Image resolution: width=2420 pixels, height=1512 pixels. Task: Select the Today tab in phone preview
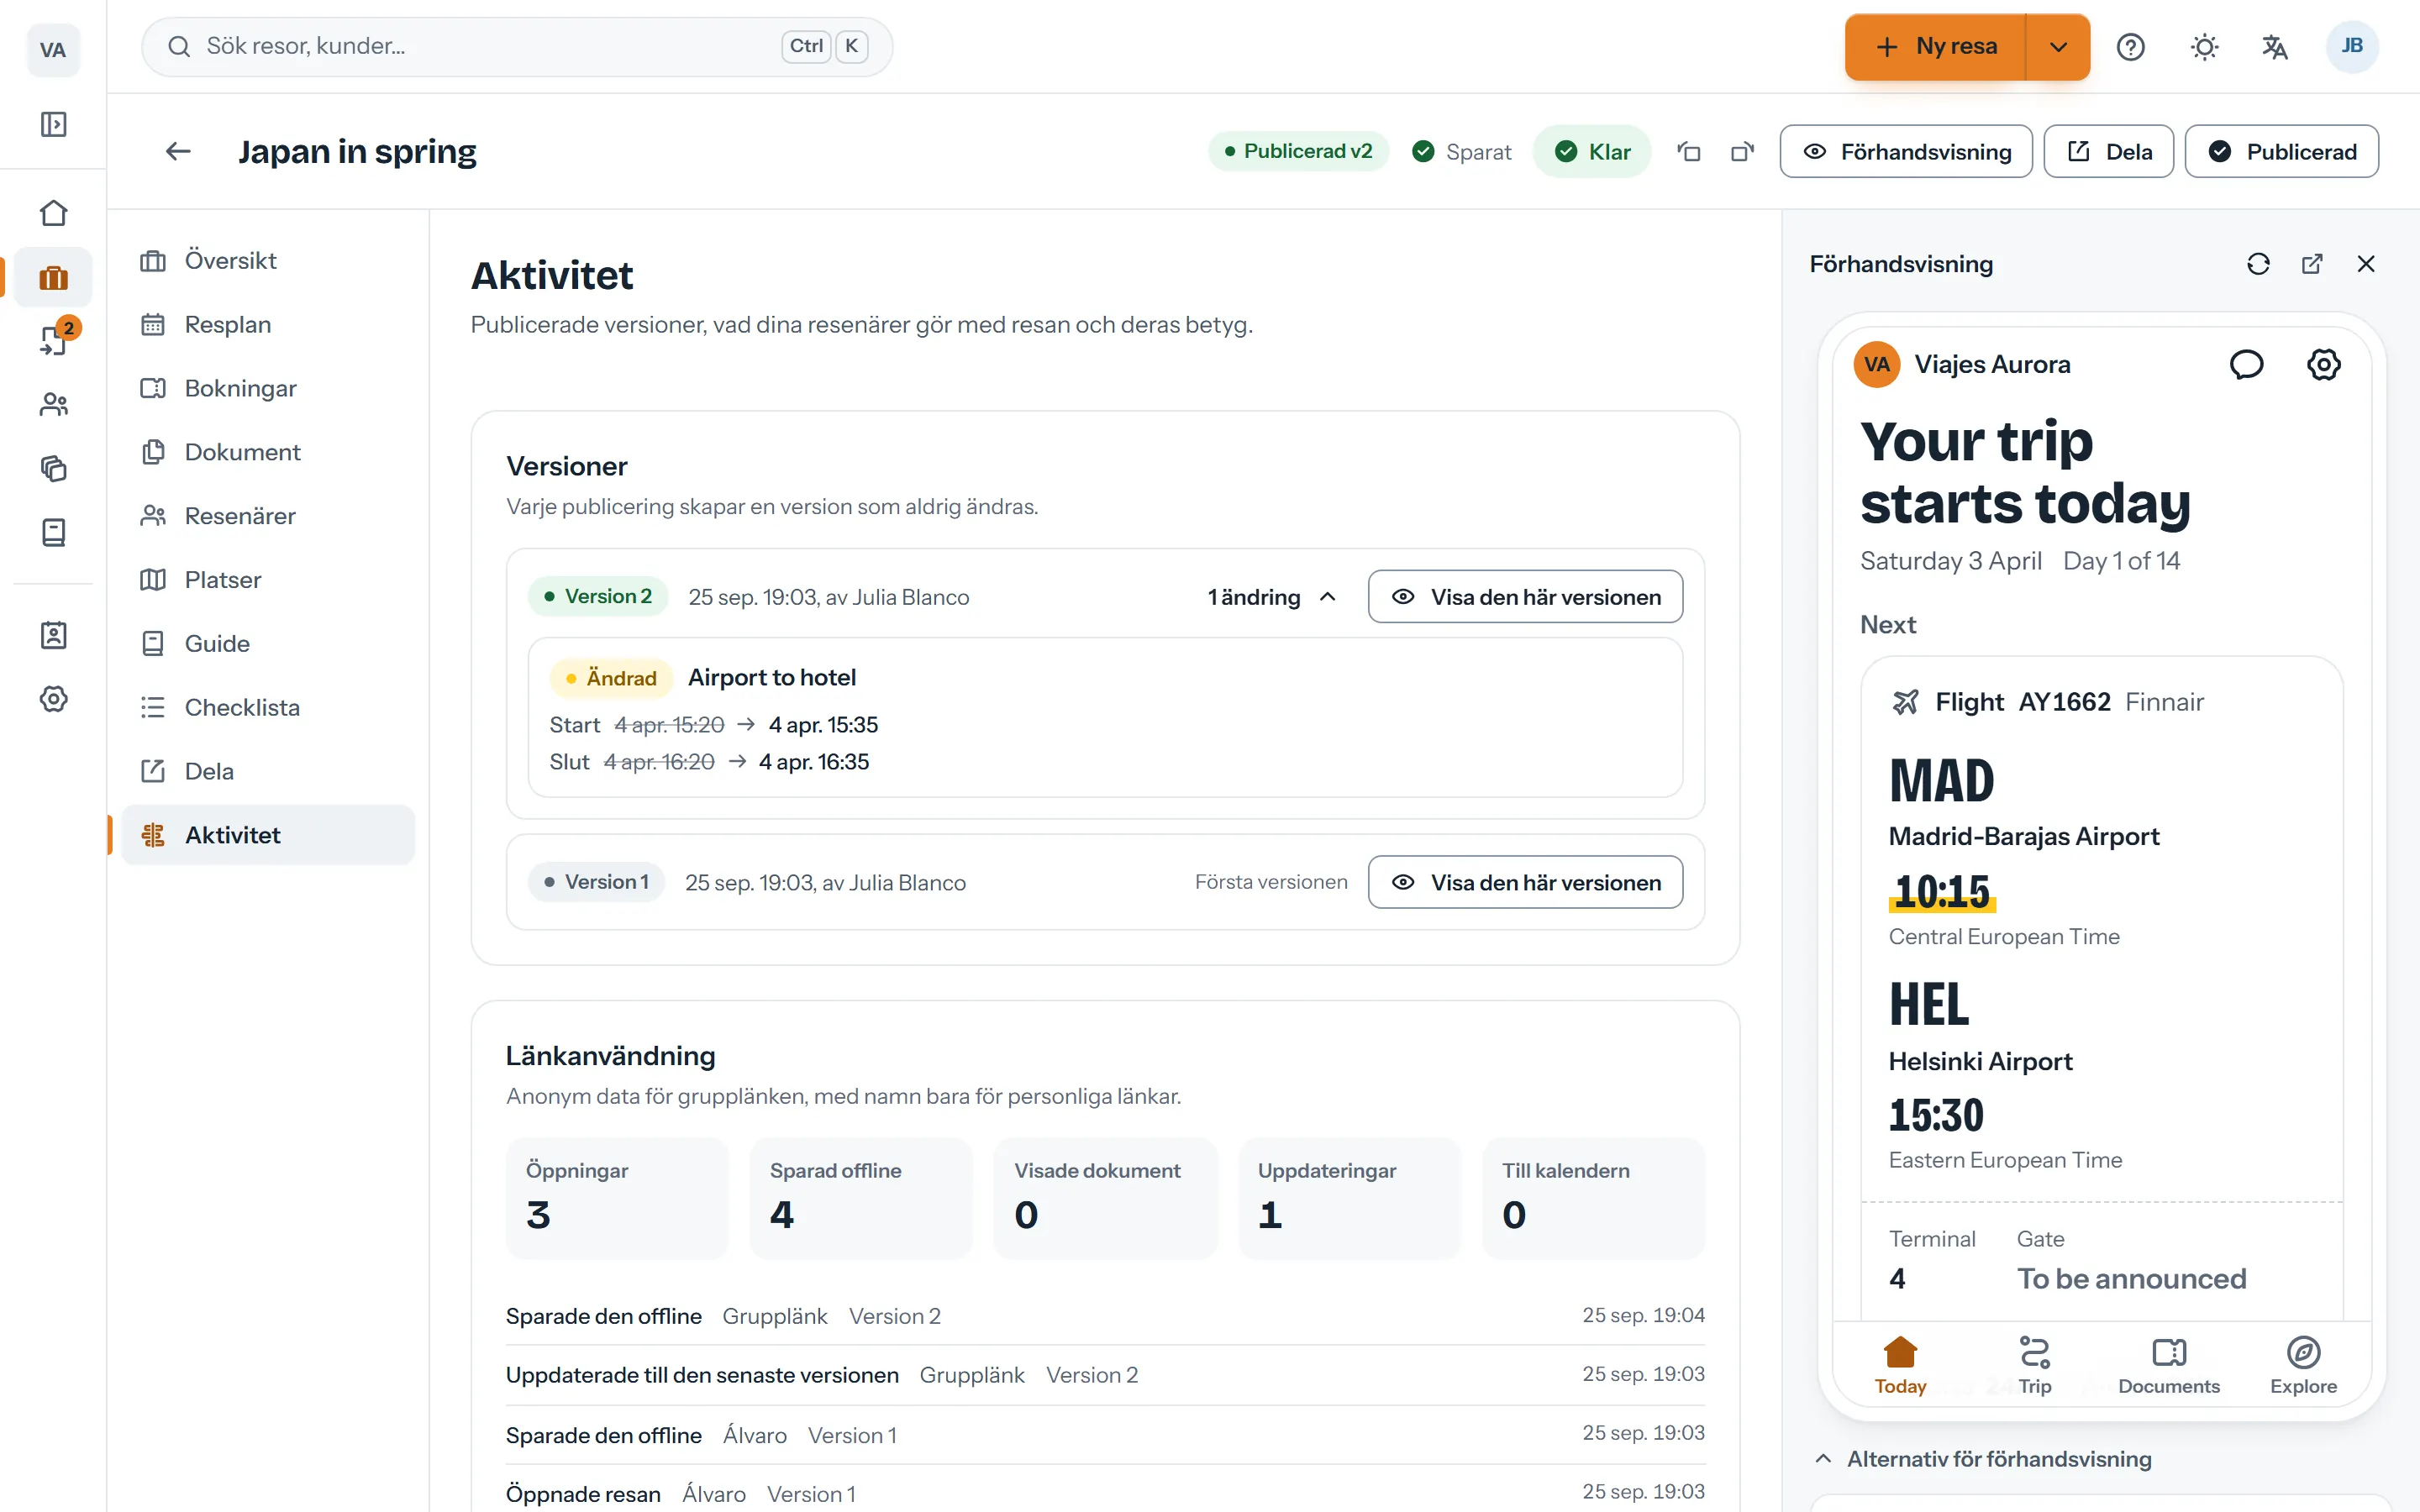point(1900,1365)
